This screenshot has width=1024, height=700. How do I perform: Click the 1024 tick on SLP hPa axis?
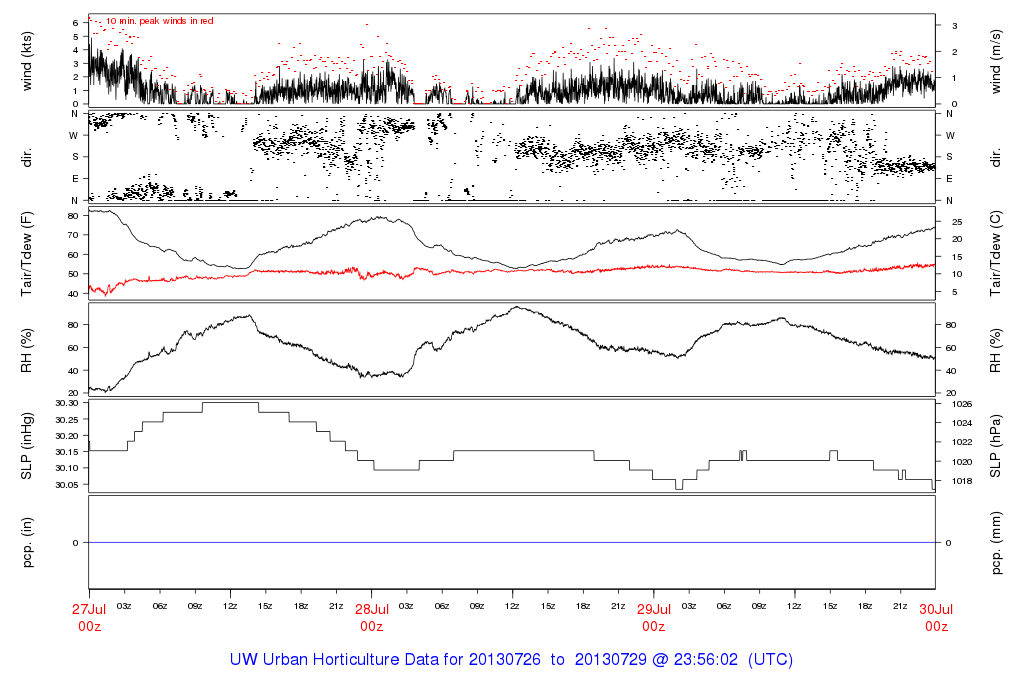pos(961,423)
